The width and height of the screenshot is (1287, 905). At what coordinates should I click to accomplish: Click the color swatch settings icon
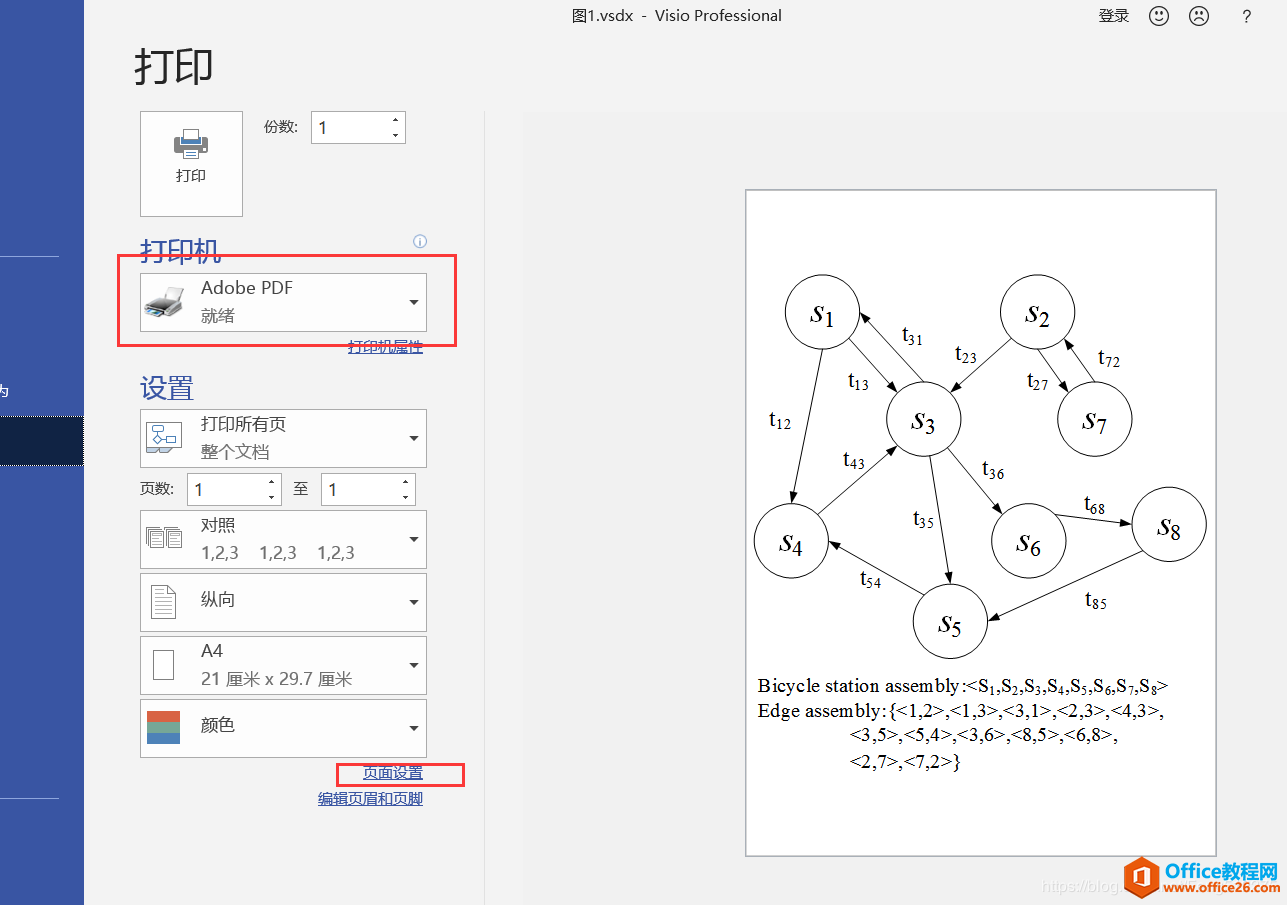tap(163, 727)
